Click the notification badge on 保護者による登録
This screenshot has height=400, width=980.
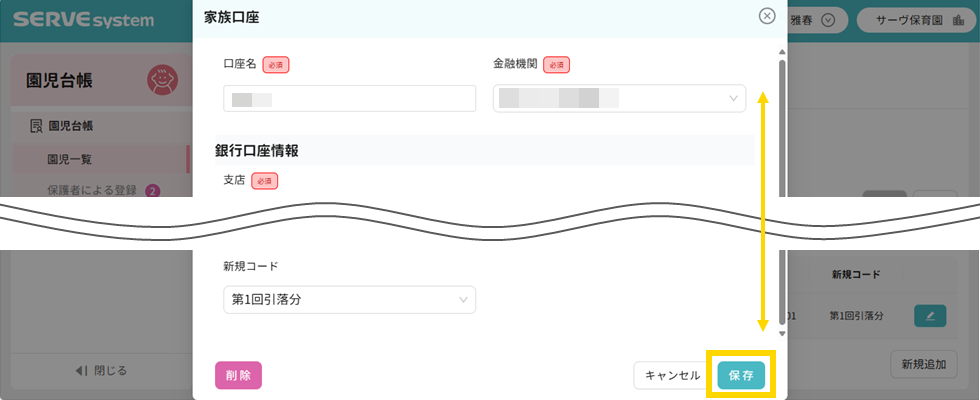point(153,190)
